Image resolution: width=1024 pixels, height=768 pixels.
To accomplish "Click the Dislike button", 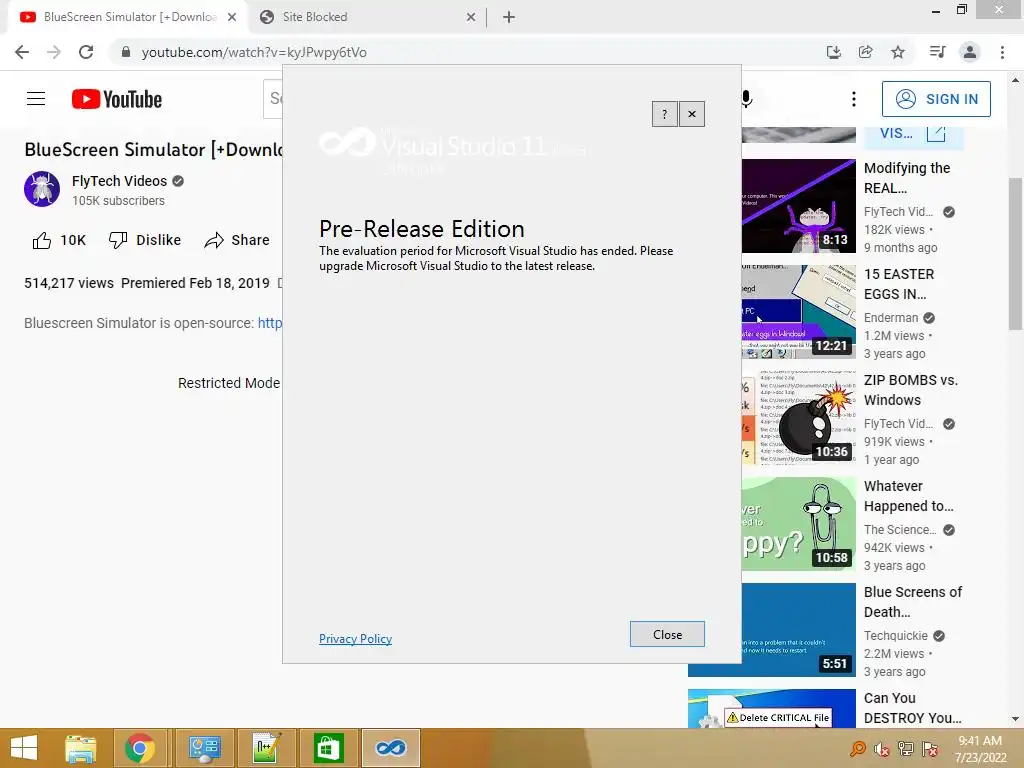I will pyautogui.click(x=145, y=240).
